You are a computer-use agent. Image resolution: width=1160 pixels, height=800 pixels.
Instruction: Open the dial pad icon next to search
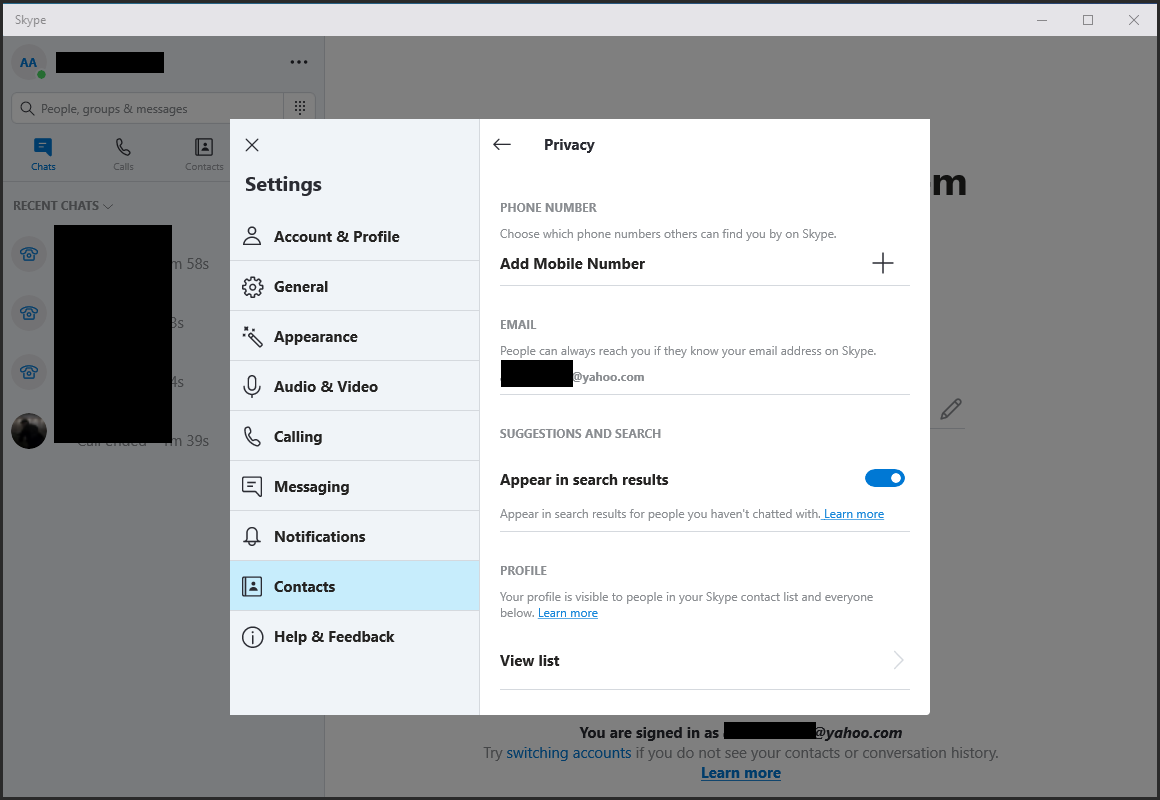[x=300, y=108]
